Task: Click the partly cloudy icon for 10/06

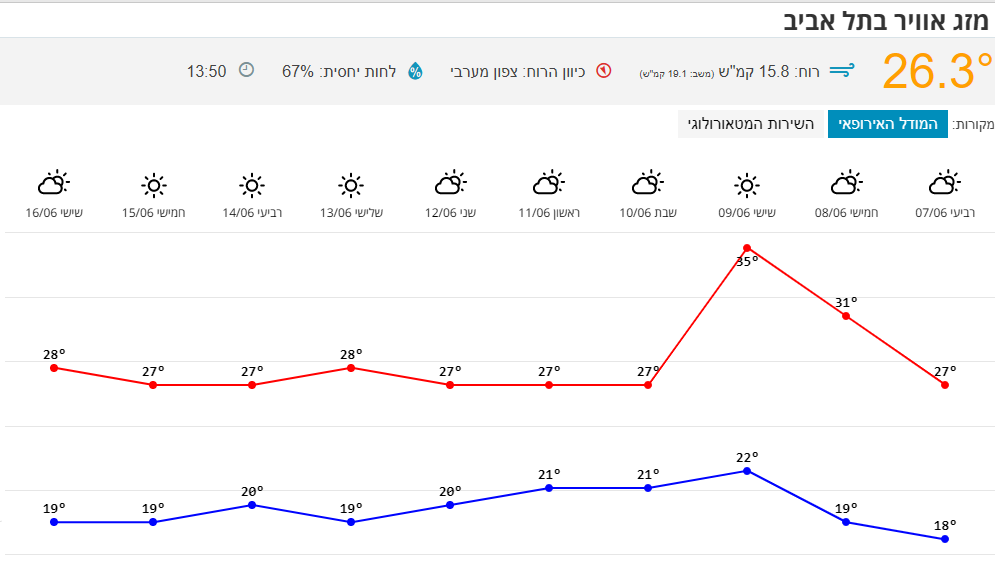Action: pyautogui.click(x=648, y=184)
